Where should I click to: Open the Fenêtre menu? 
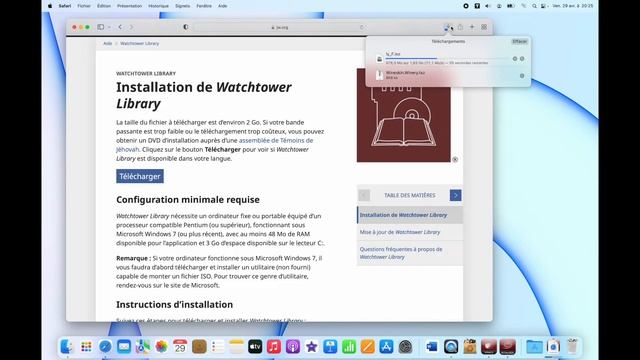[x=204, y=6]
